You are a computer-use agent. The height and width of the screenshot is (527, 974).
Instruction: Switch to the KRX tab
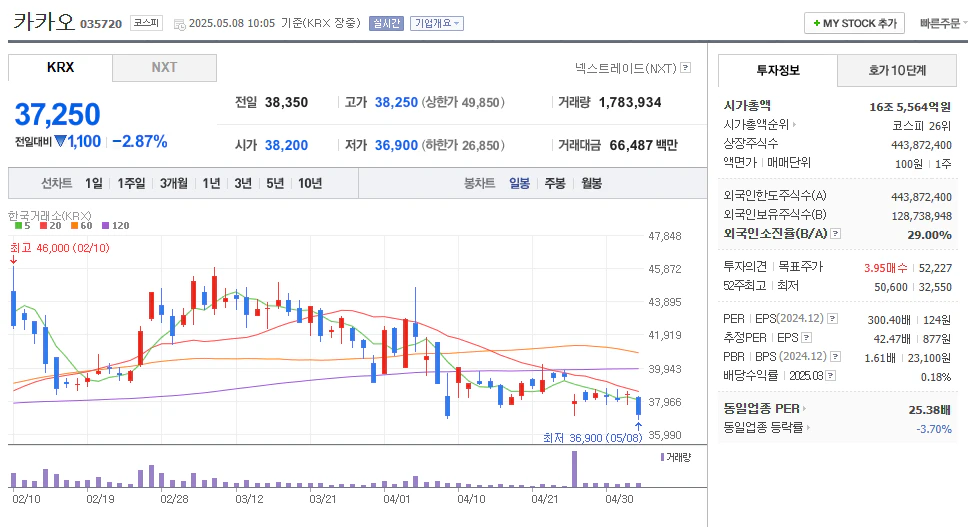pos(60,67)
